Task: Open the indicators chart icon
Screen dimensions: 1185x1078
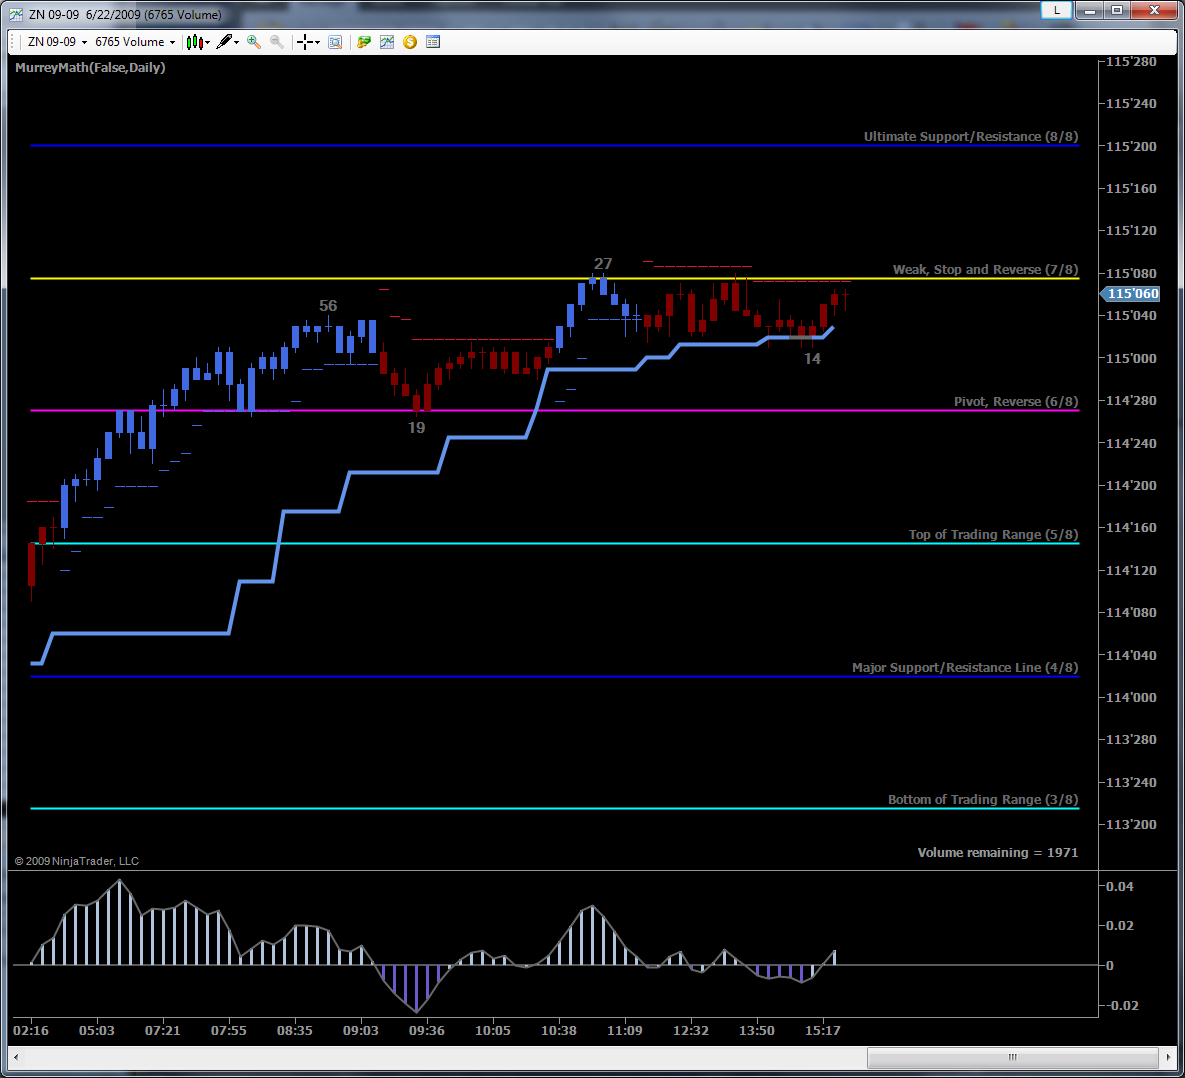Action: tap(387, 42)
